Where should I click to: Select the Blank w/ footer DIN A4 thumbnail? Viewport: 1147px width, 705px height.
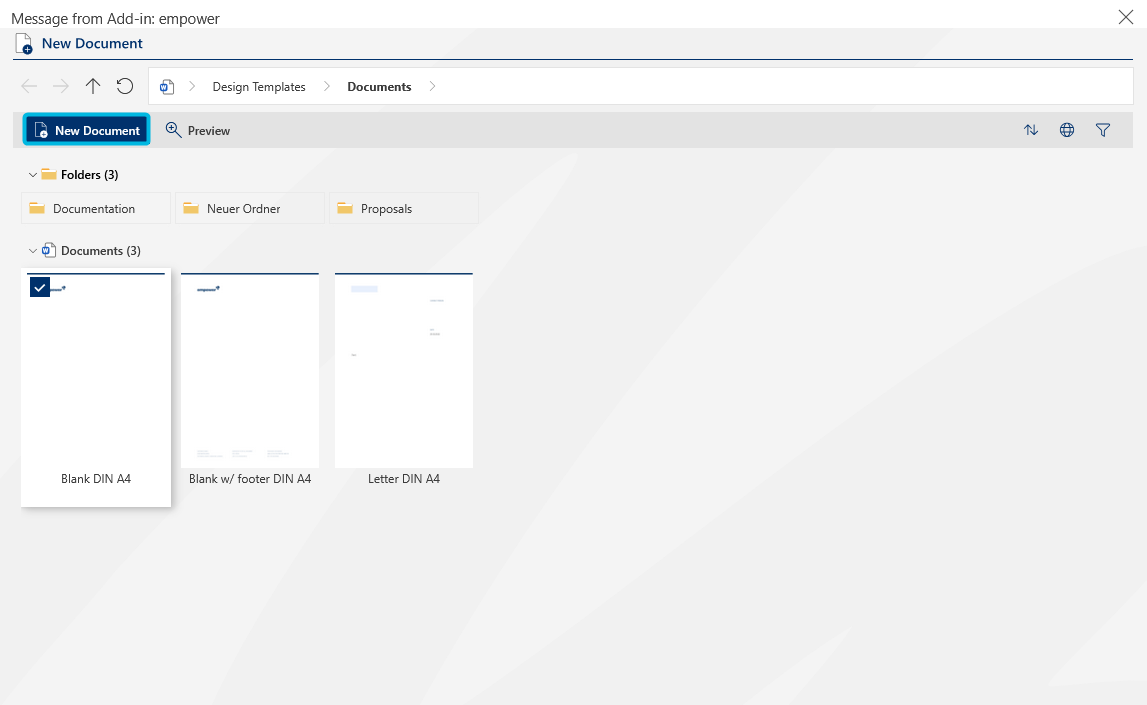tap(250, 370)
